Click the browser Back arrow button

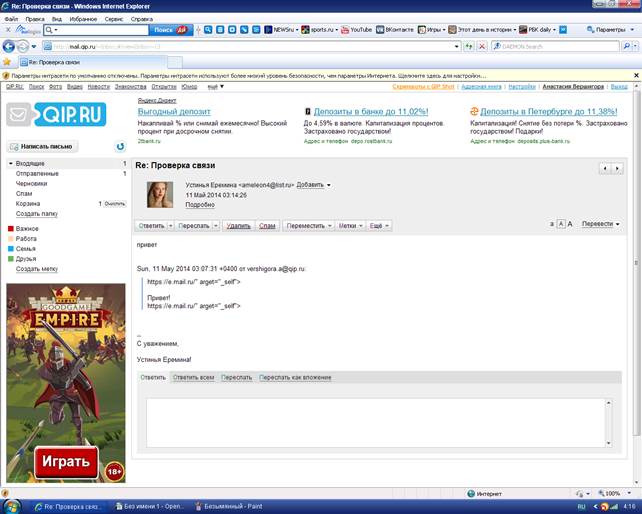9,46
